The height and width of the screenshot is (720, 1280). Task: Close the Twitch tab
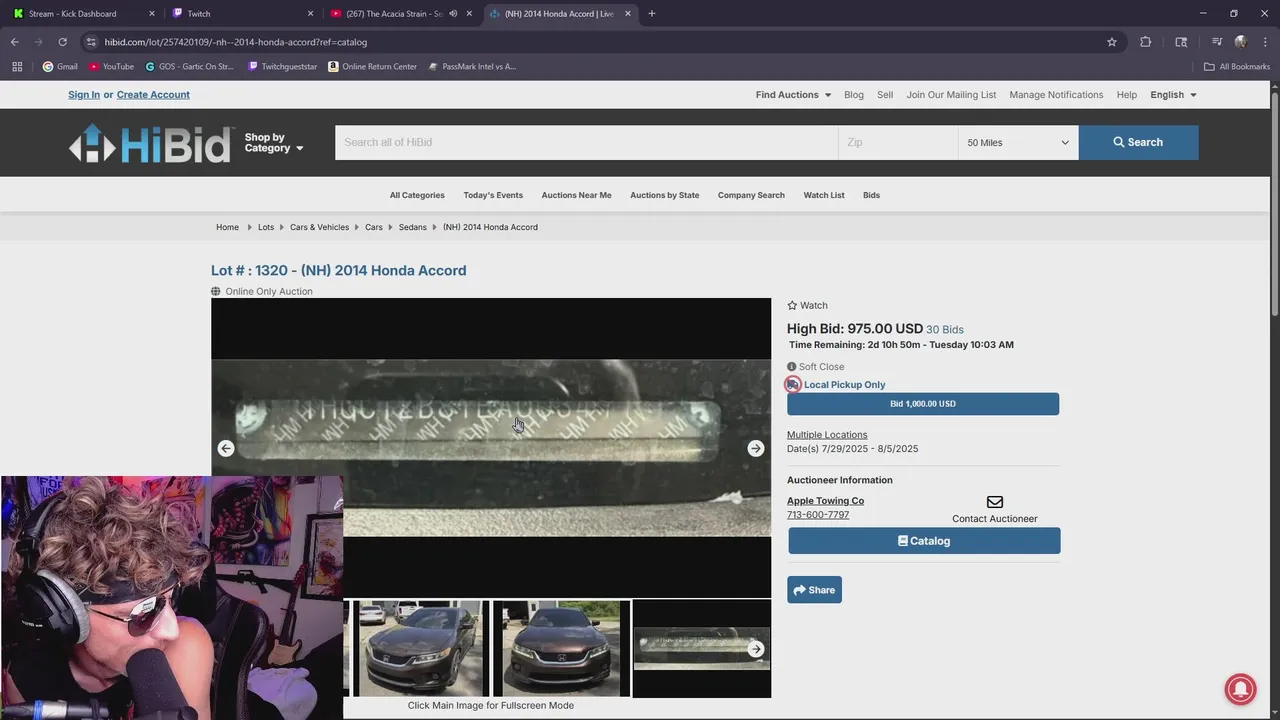click(310, 14)
